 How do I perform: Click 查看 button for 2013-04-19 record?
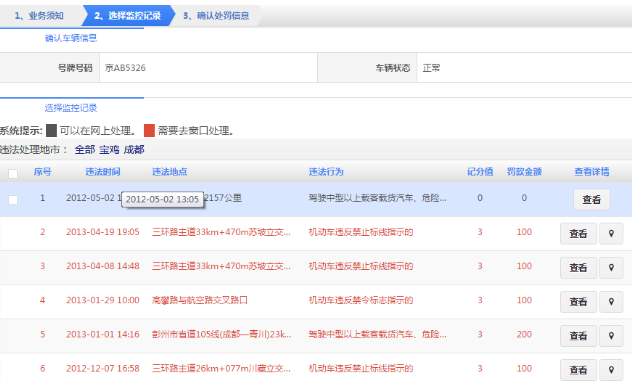578,233
